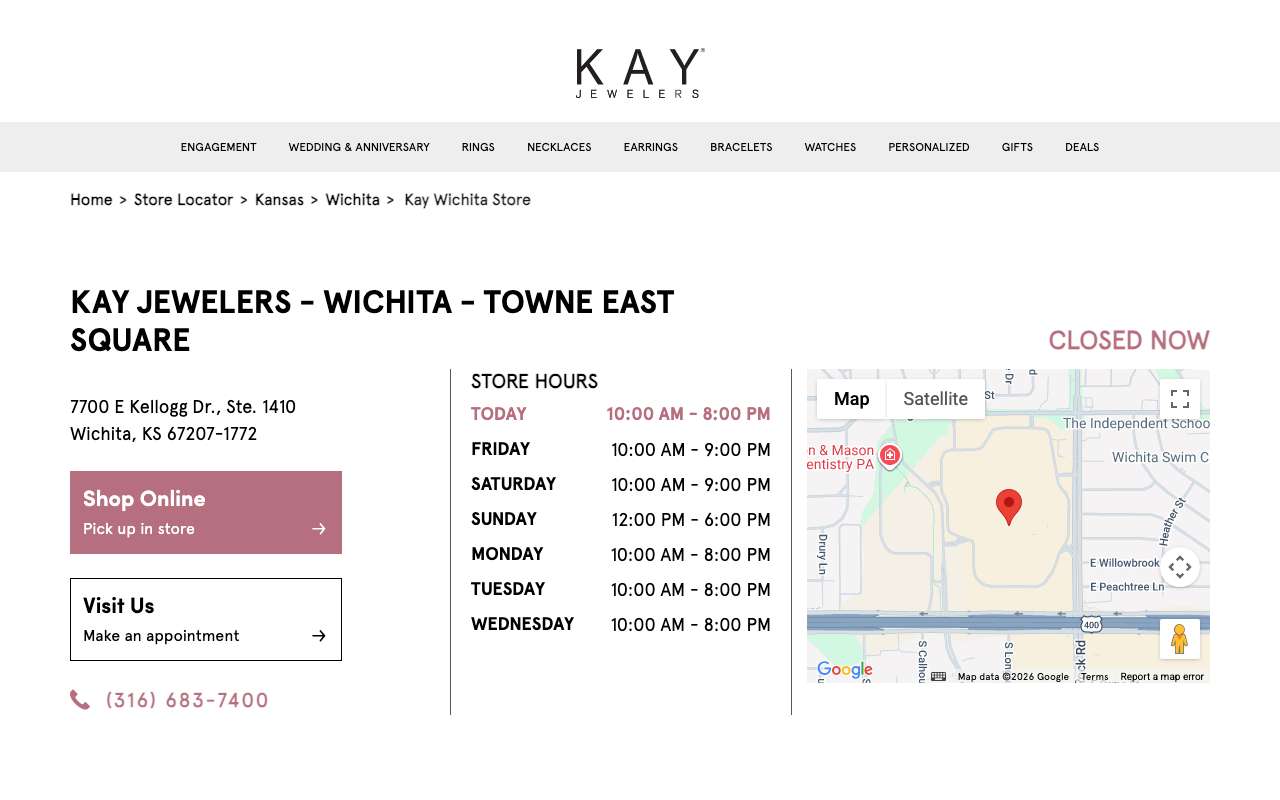Click WEDNESDAY in store hours
Viewport: 1280px width, 800px height.
pos(522,624)
